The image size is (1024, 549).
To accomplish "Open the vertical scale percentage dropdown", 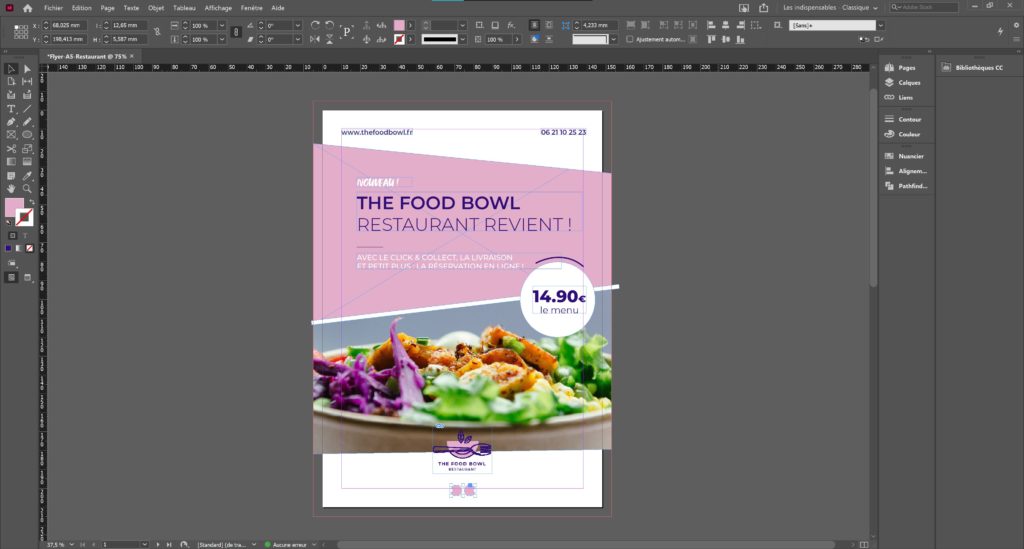I will point(222,39).
